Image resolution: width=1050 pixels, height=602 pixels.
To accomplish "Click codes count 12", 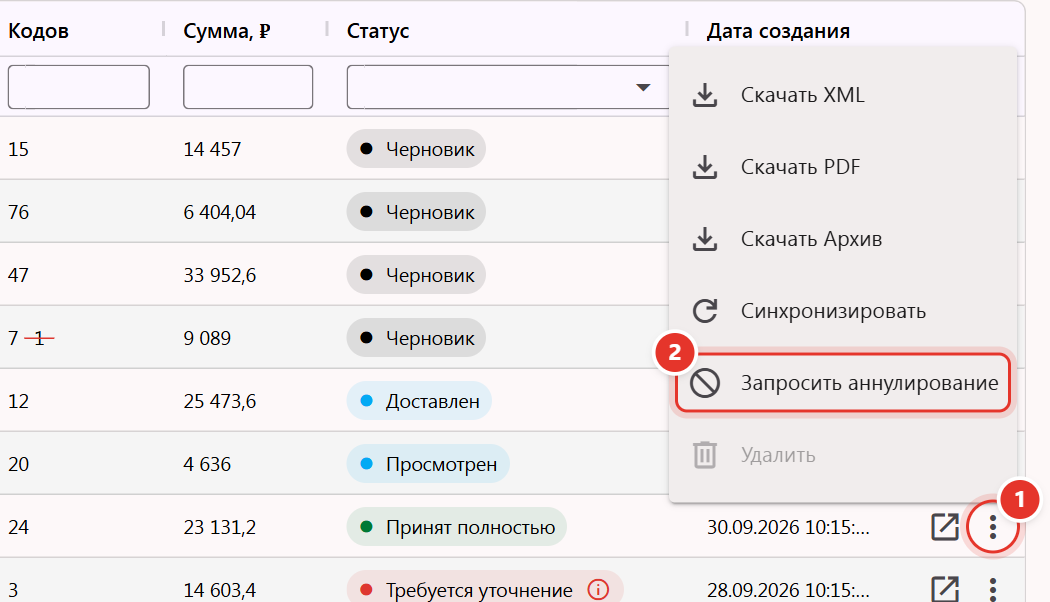I will coord(18,401).
